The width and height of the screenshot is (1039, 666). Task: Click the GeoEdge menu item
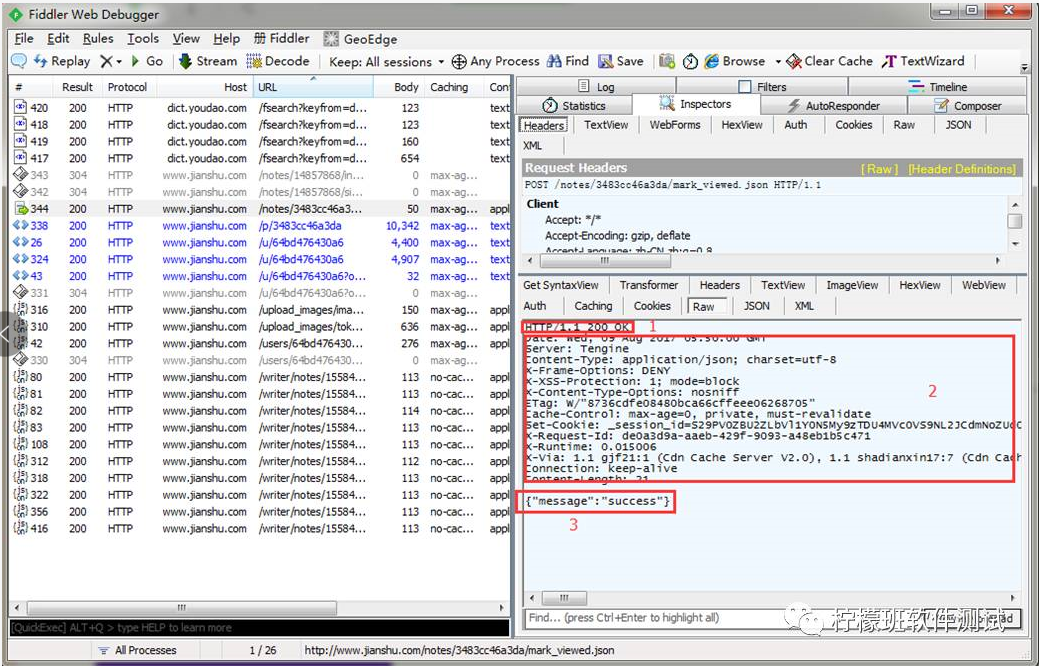(x=360, y=38)
